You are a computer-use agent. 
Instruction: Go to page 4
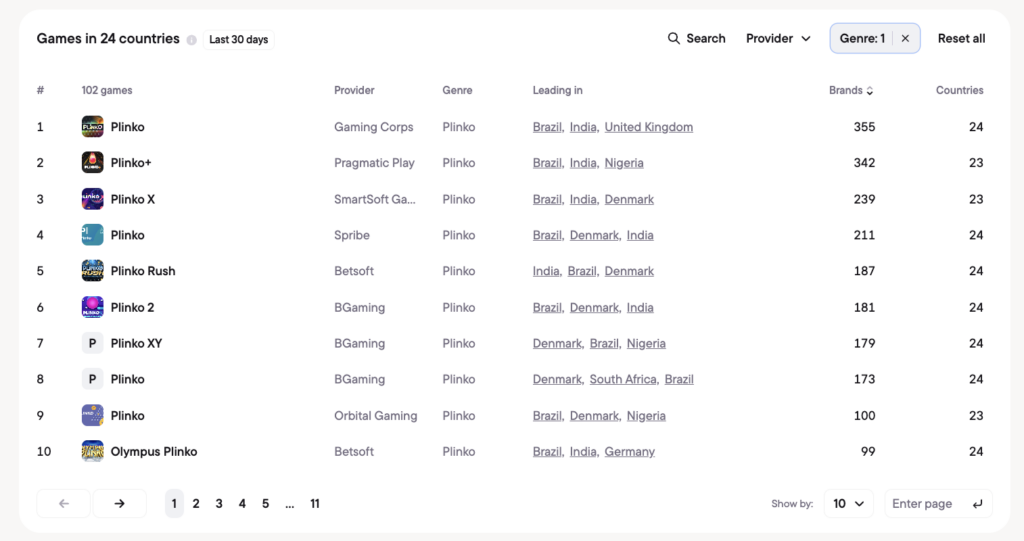(242, 504)
